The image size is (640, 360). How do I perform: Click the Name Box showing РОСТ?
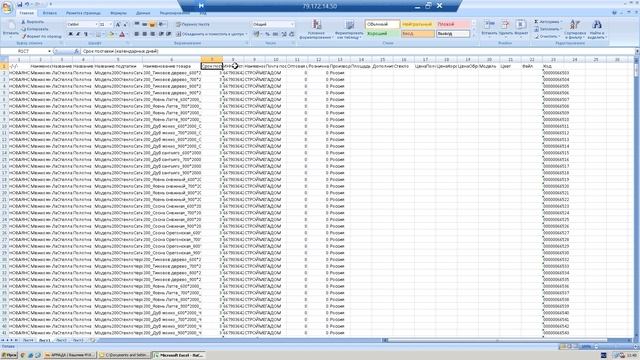(x=26, y=51)
